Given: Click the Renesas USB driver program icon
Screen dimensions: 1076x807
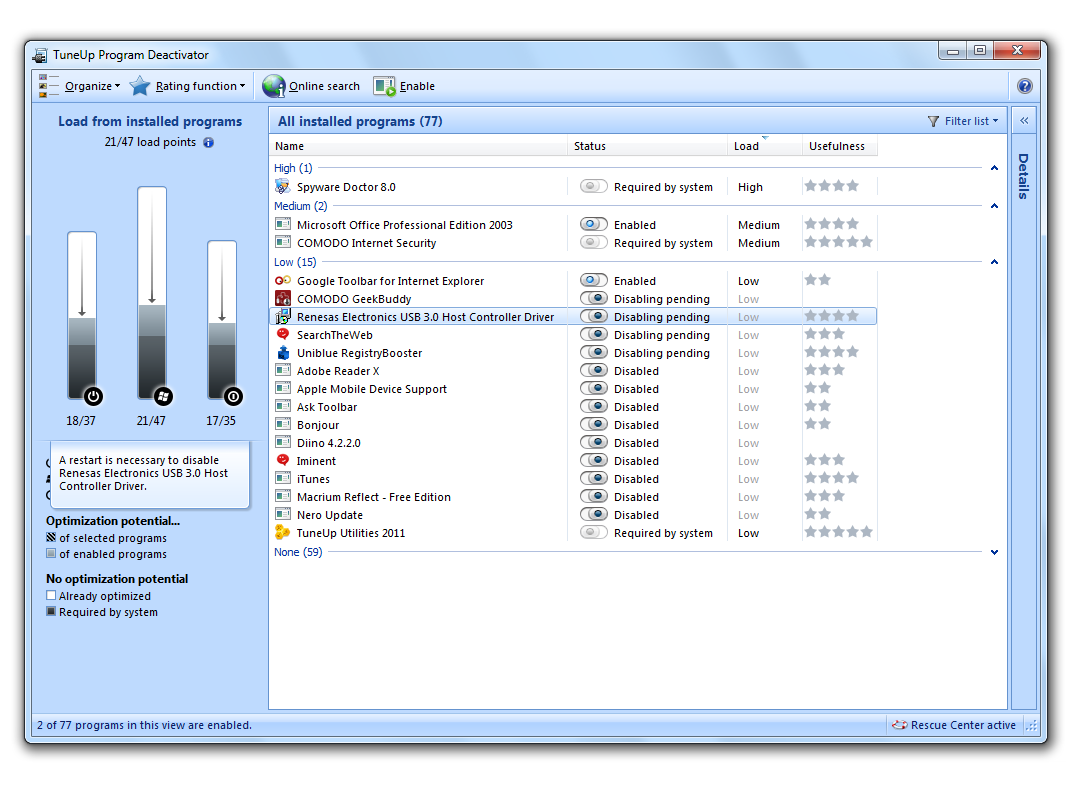Looking at the screenshot, I should (282, 316).
